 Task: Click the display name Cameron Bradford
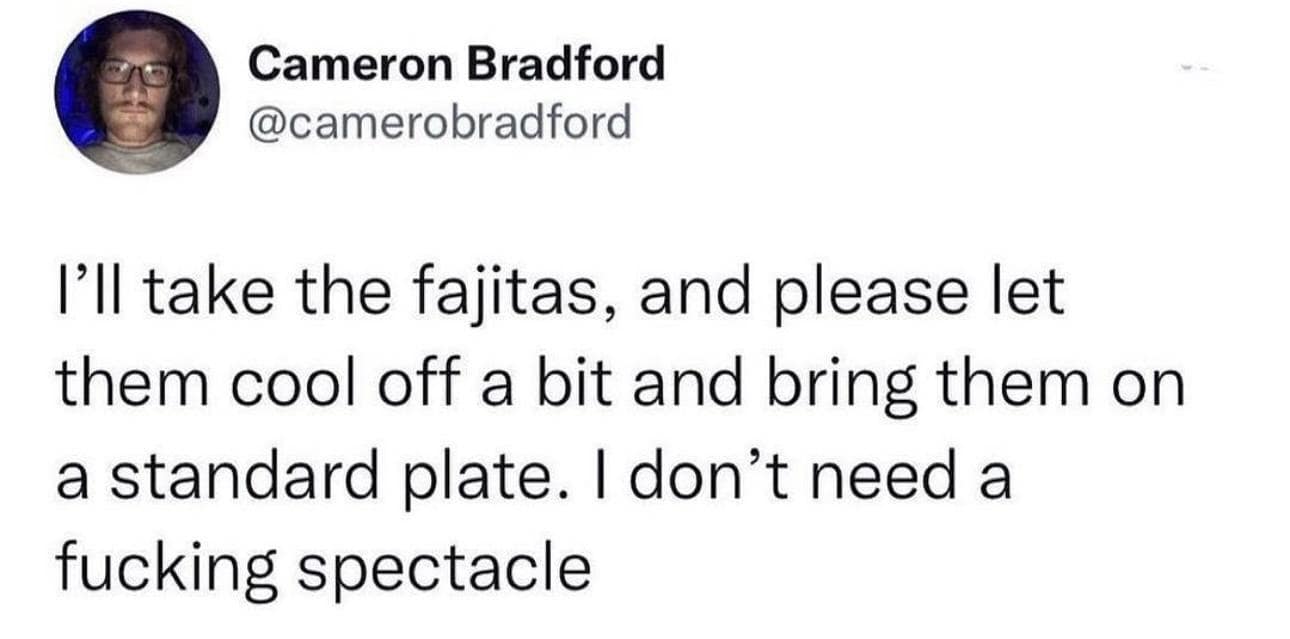457,65
